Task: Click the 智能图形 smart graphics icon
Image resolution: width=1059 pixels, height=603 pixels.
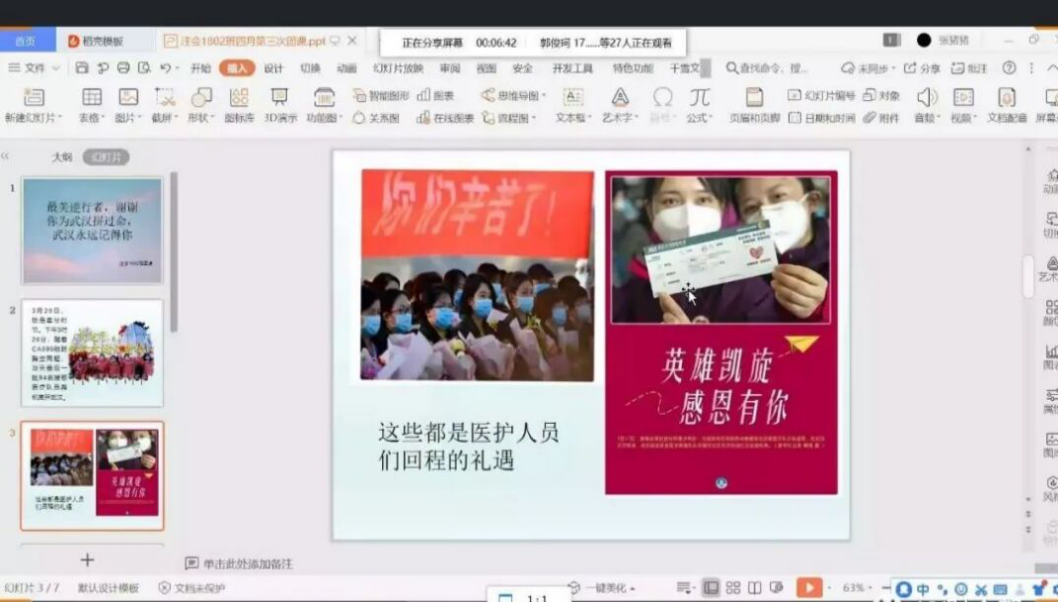Action: coord(380,96)
